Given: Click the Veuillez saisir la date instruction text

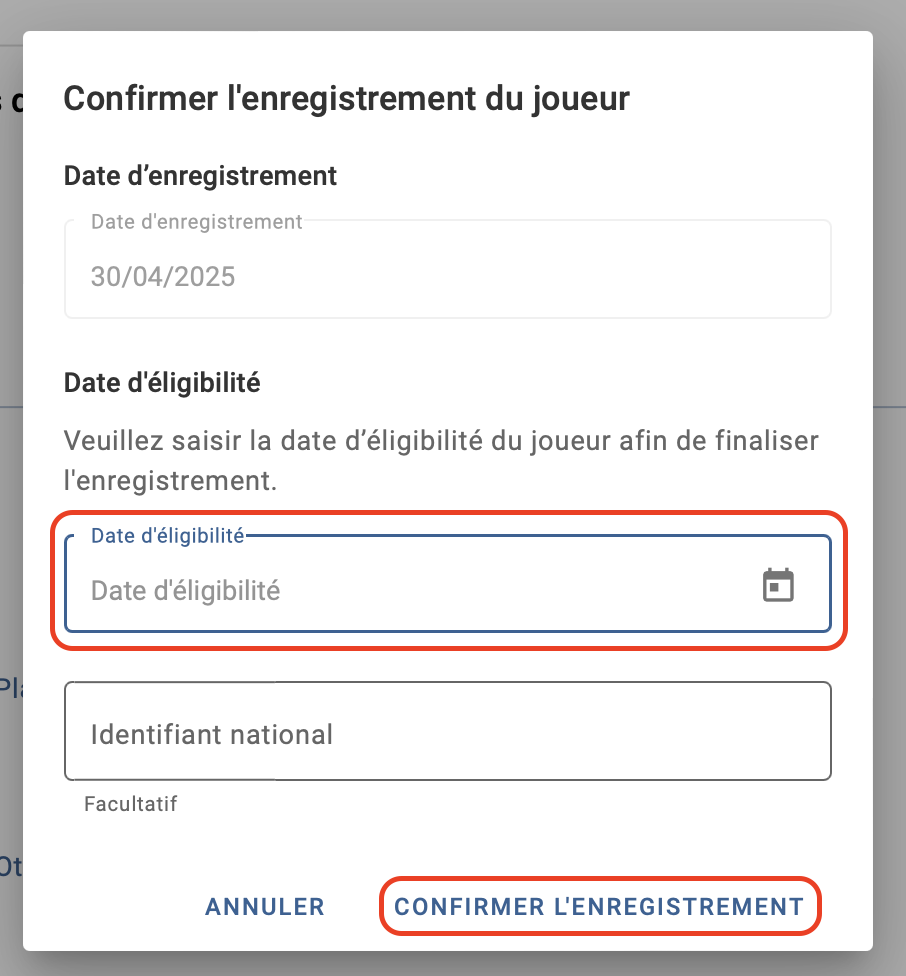Looking at the screenshot, I should click(x=441, y=461).
